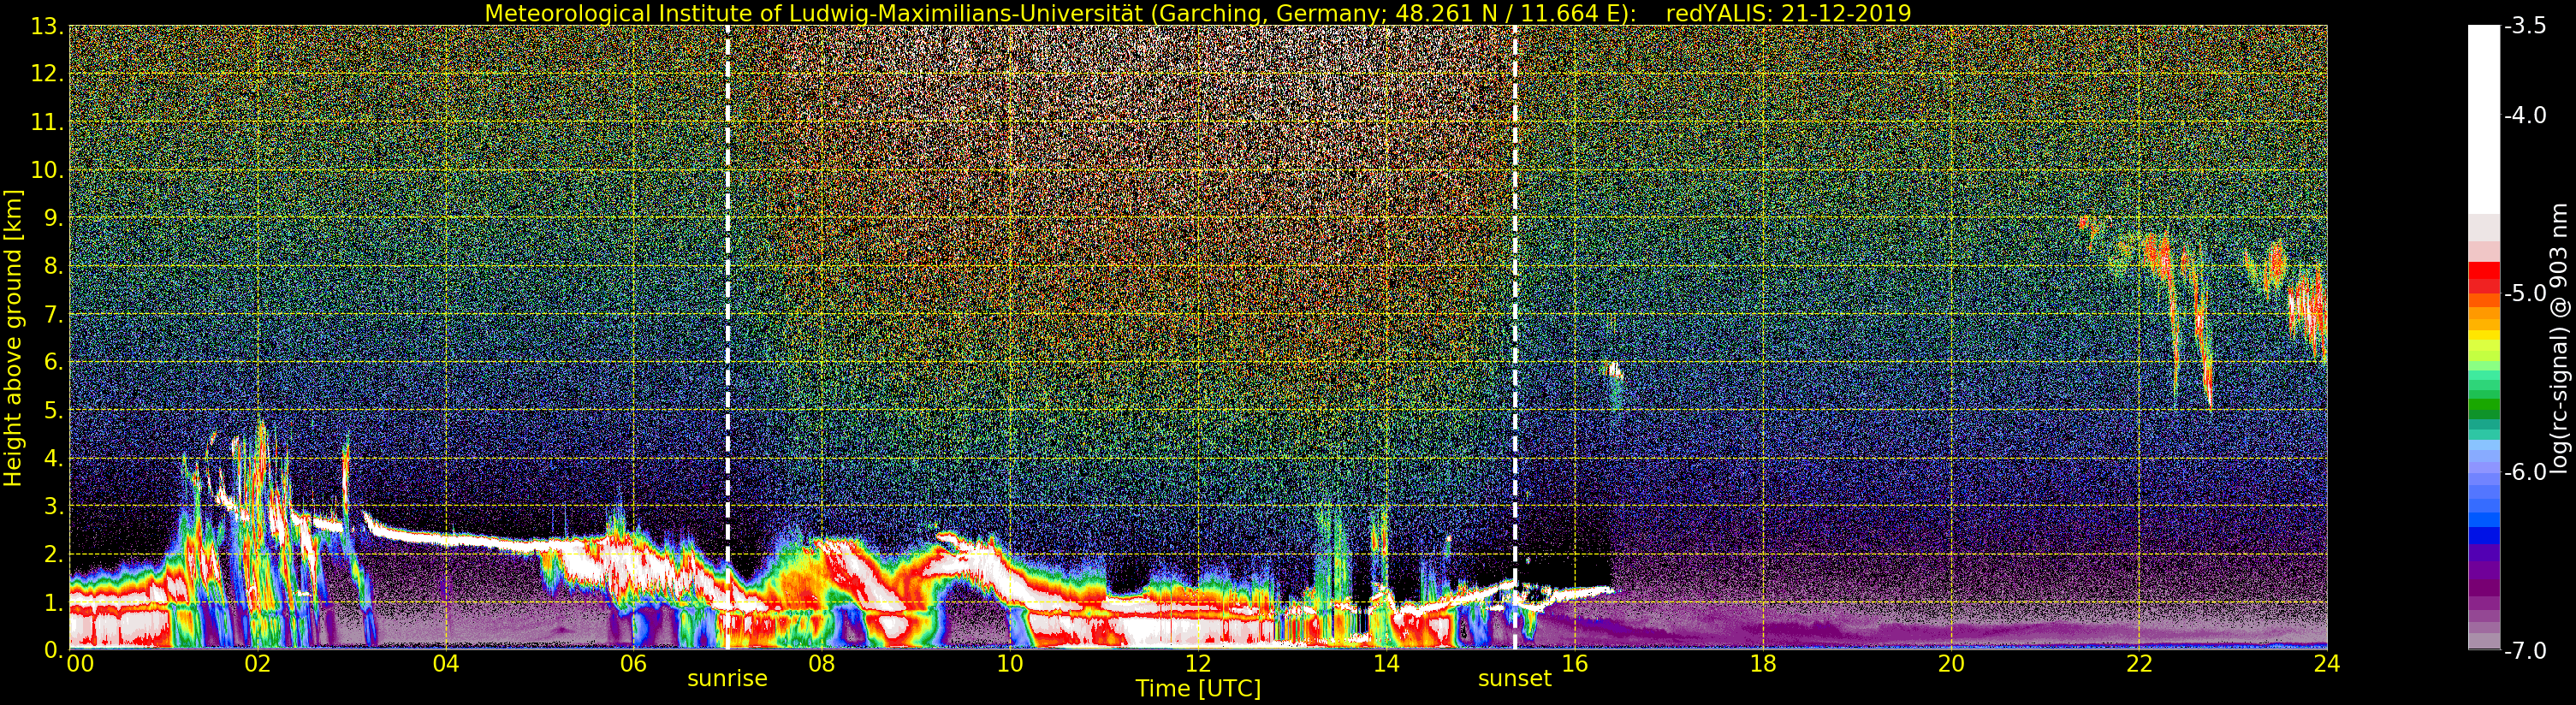Click the '04' tick on the time axis
Screen dimensions: 2576x705
pos(446,664)
